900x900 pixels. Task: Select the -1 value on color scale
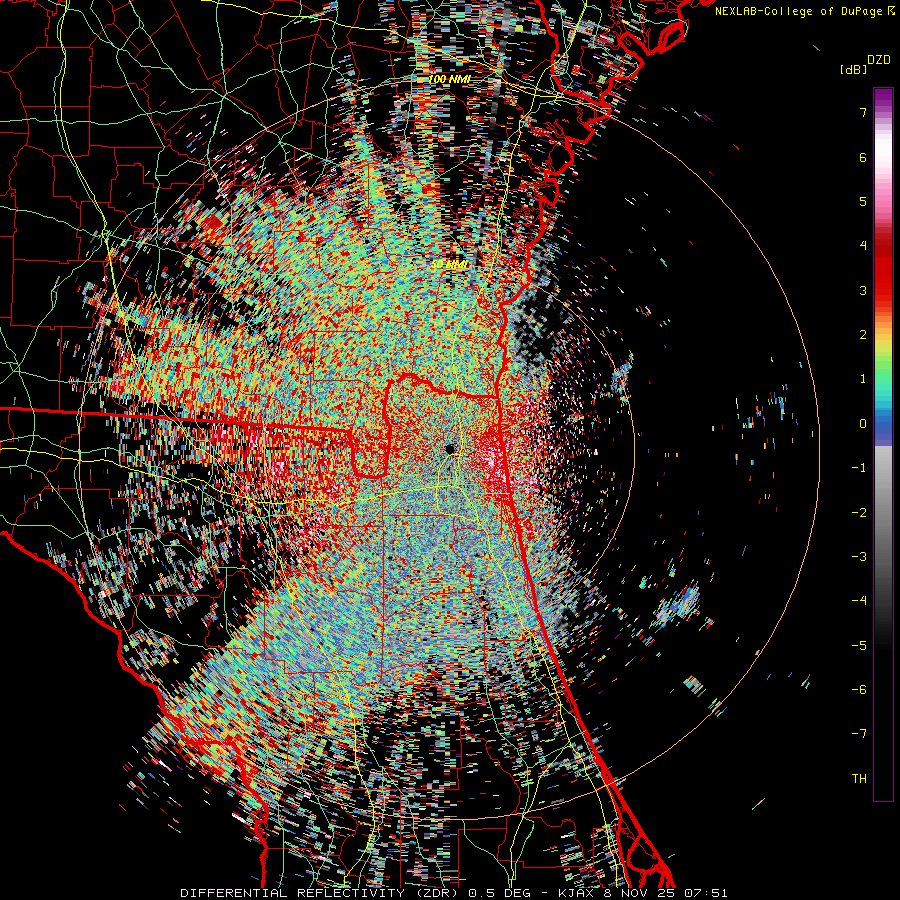click(859, 468)
